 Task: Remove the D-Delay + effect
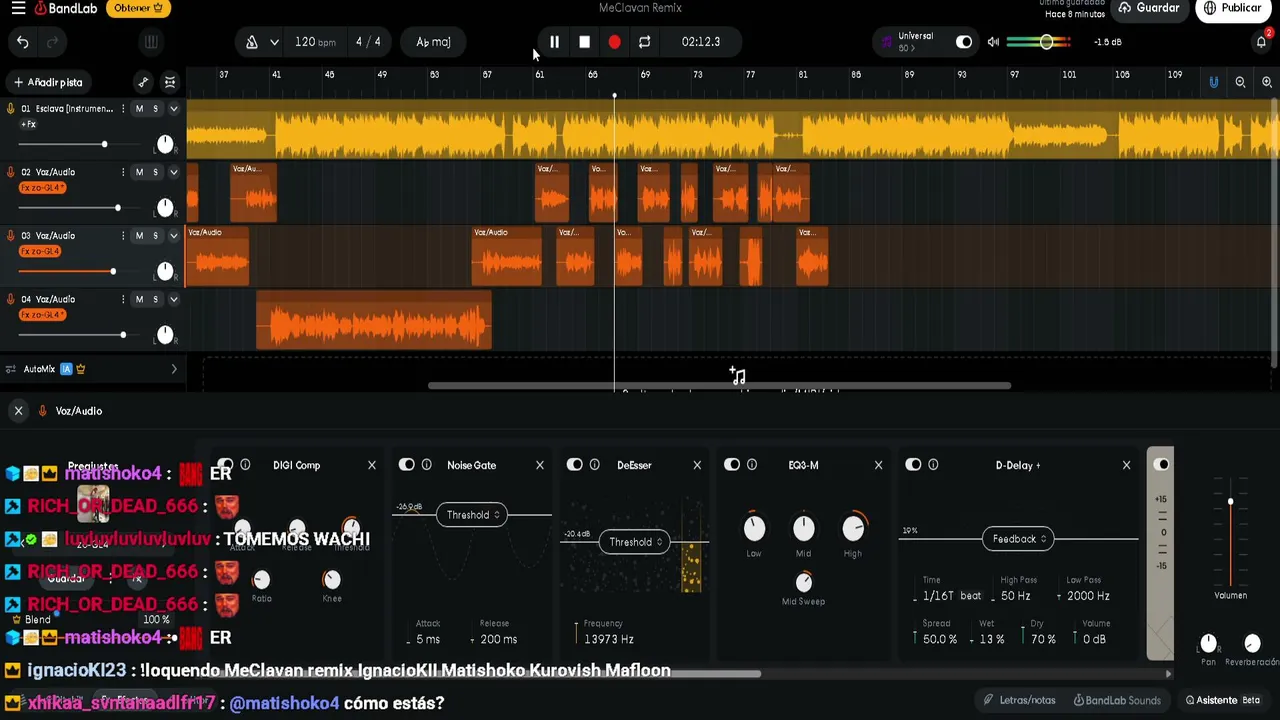[1126, 465]
